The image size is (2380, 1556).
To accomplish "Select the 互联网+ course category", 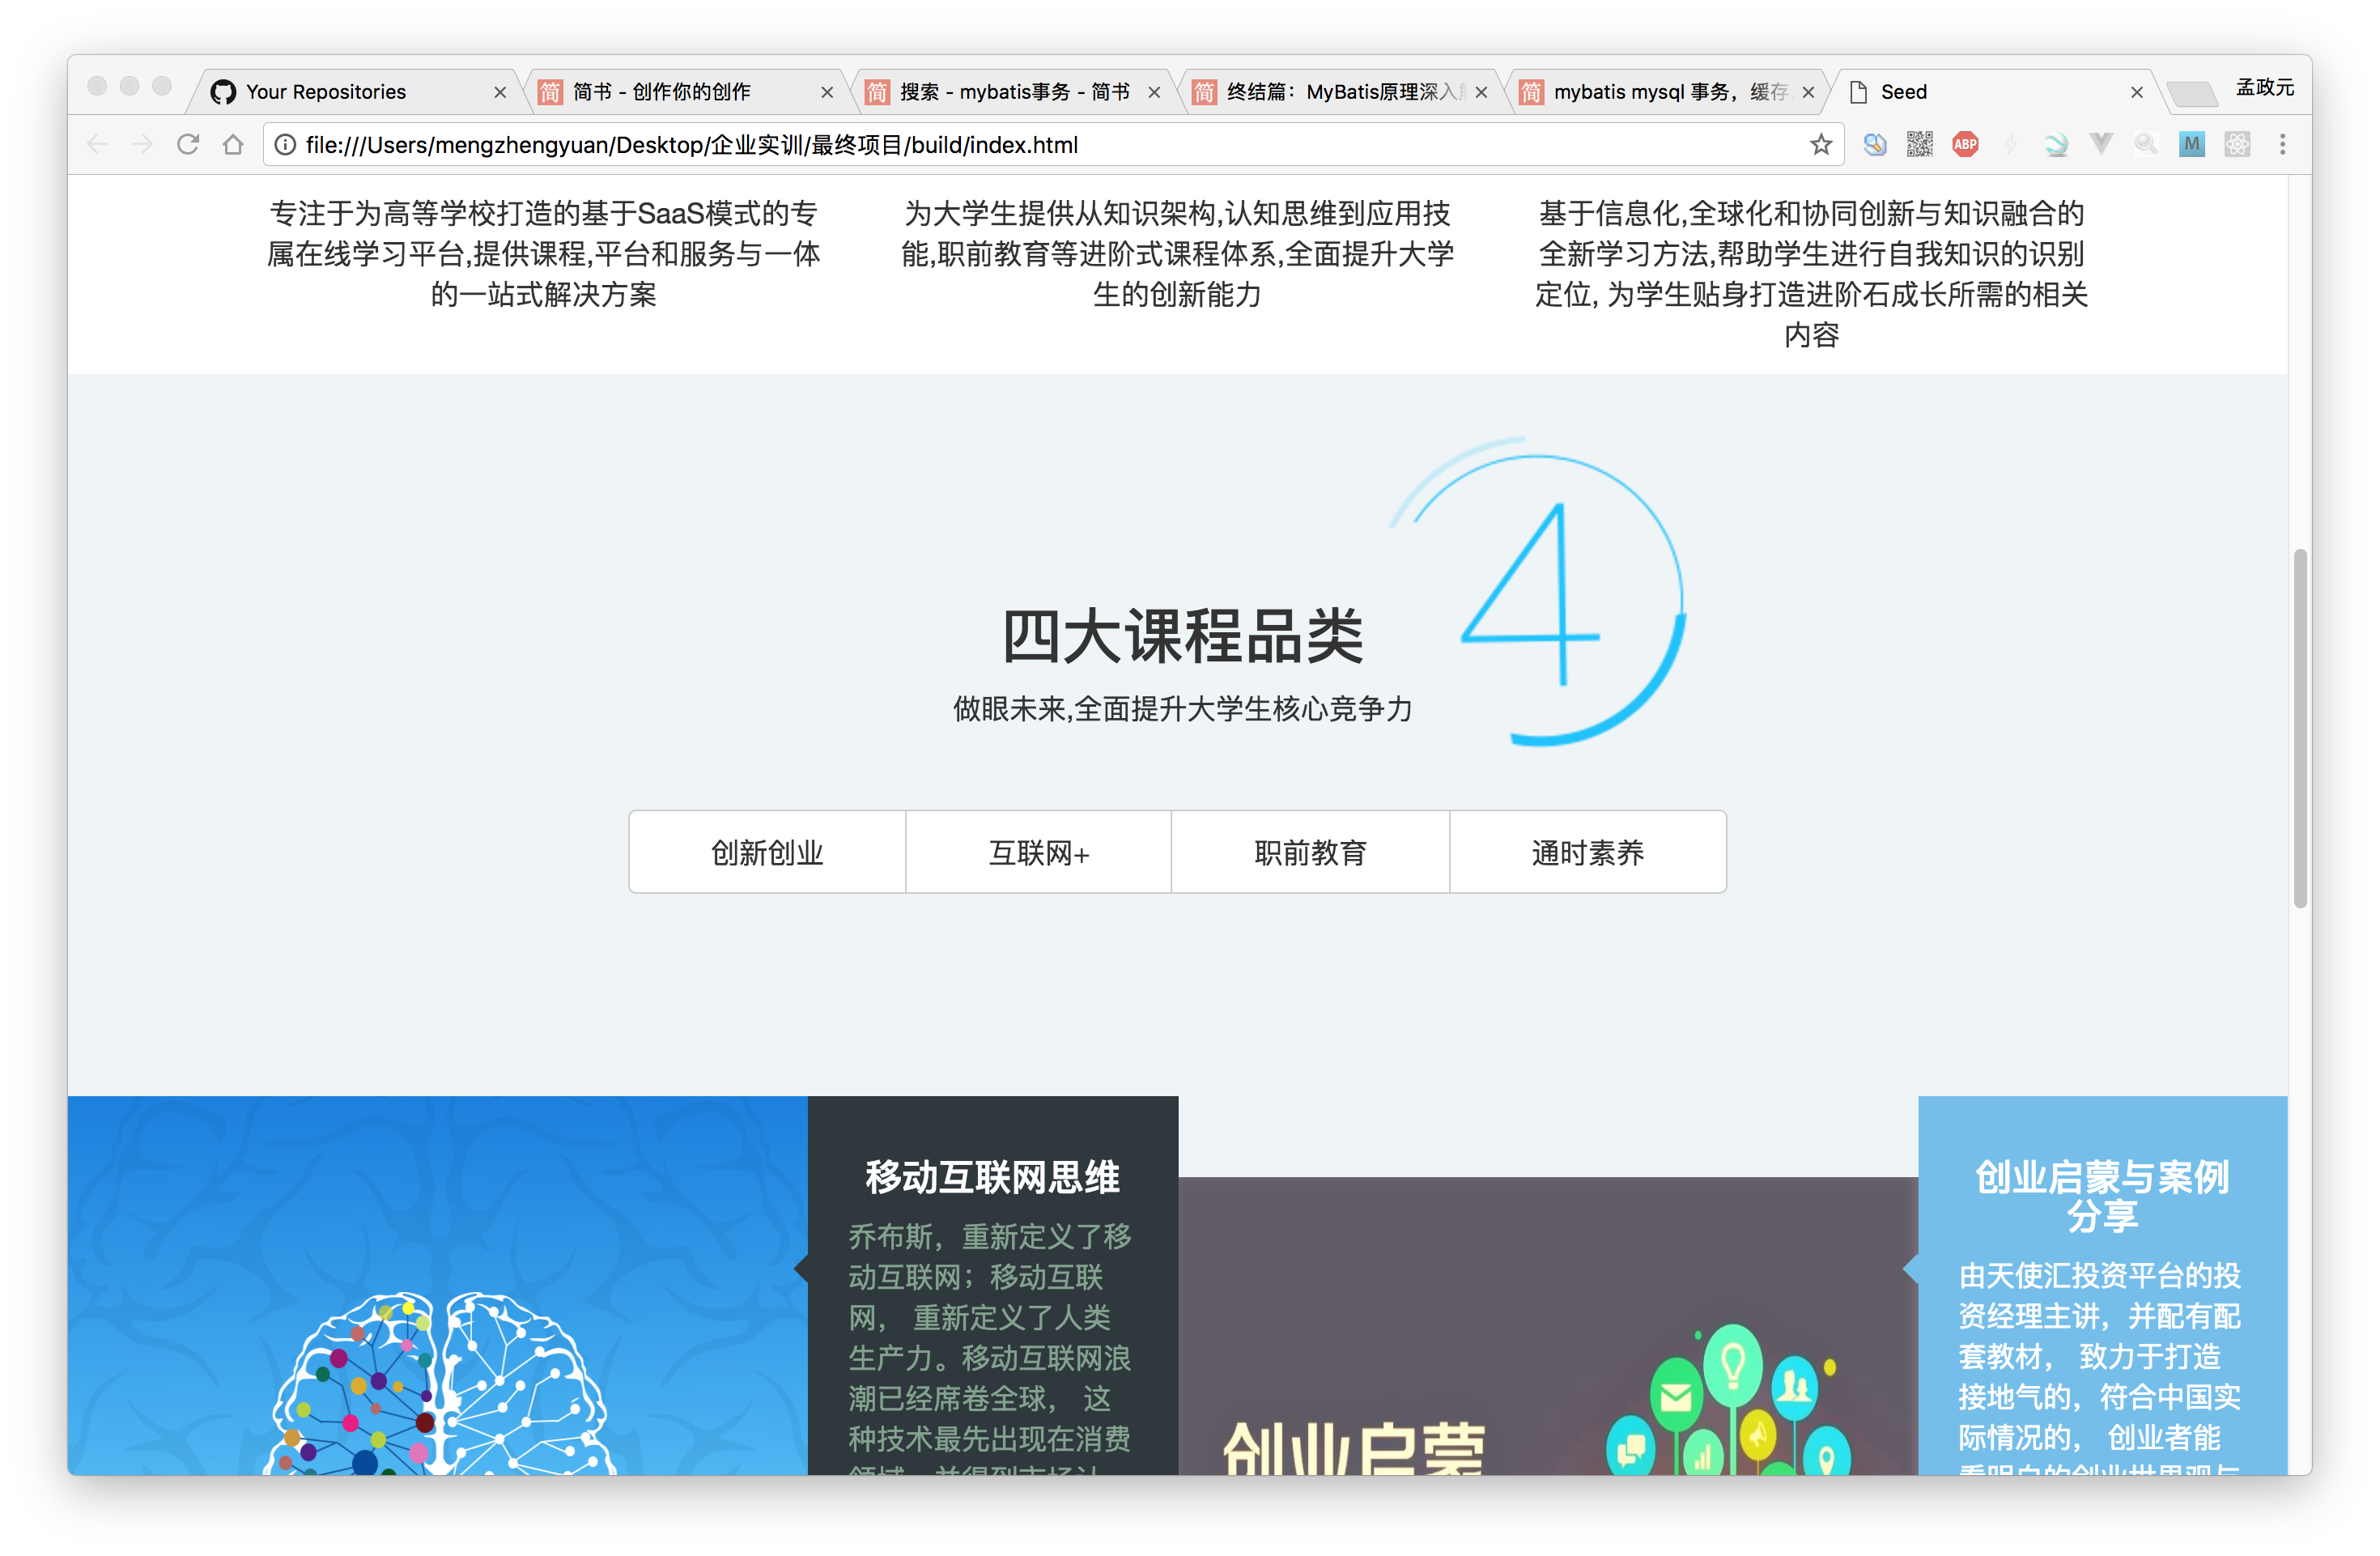I will (1038, 852).
